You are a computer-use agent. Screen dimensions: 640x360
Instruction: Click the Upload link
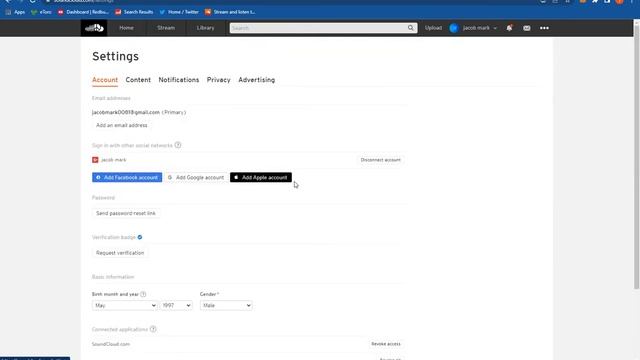[x=433, y=28]
